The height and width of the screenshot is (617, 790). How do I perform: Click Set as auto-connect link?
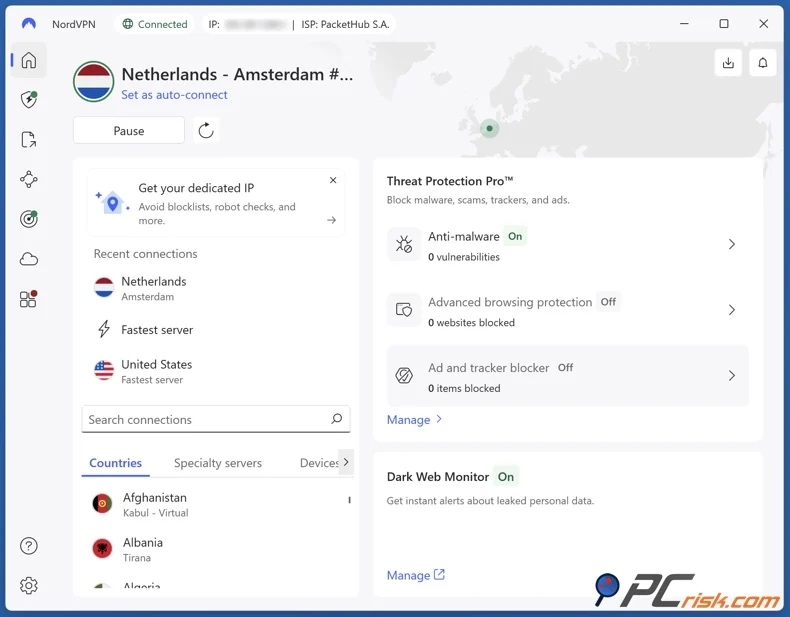tap(174, 95)
